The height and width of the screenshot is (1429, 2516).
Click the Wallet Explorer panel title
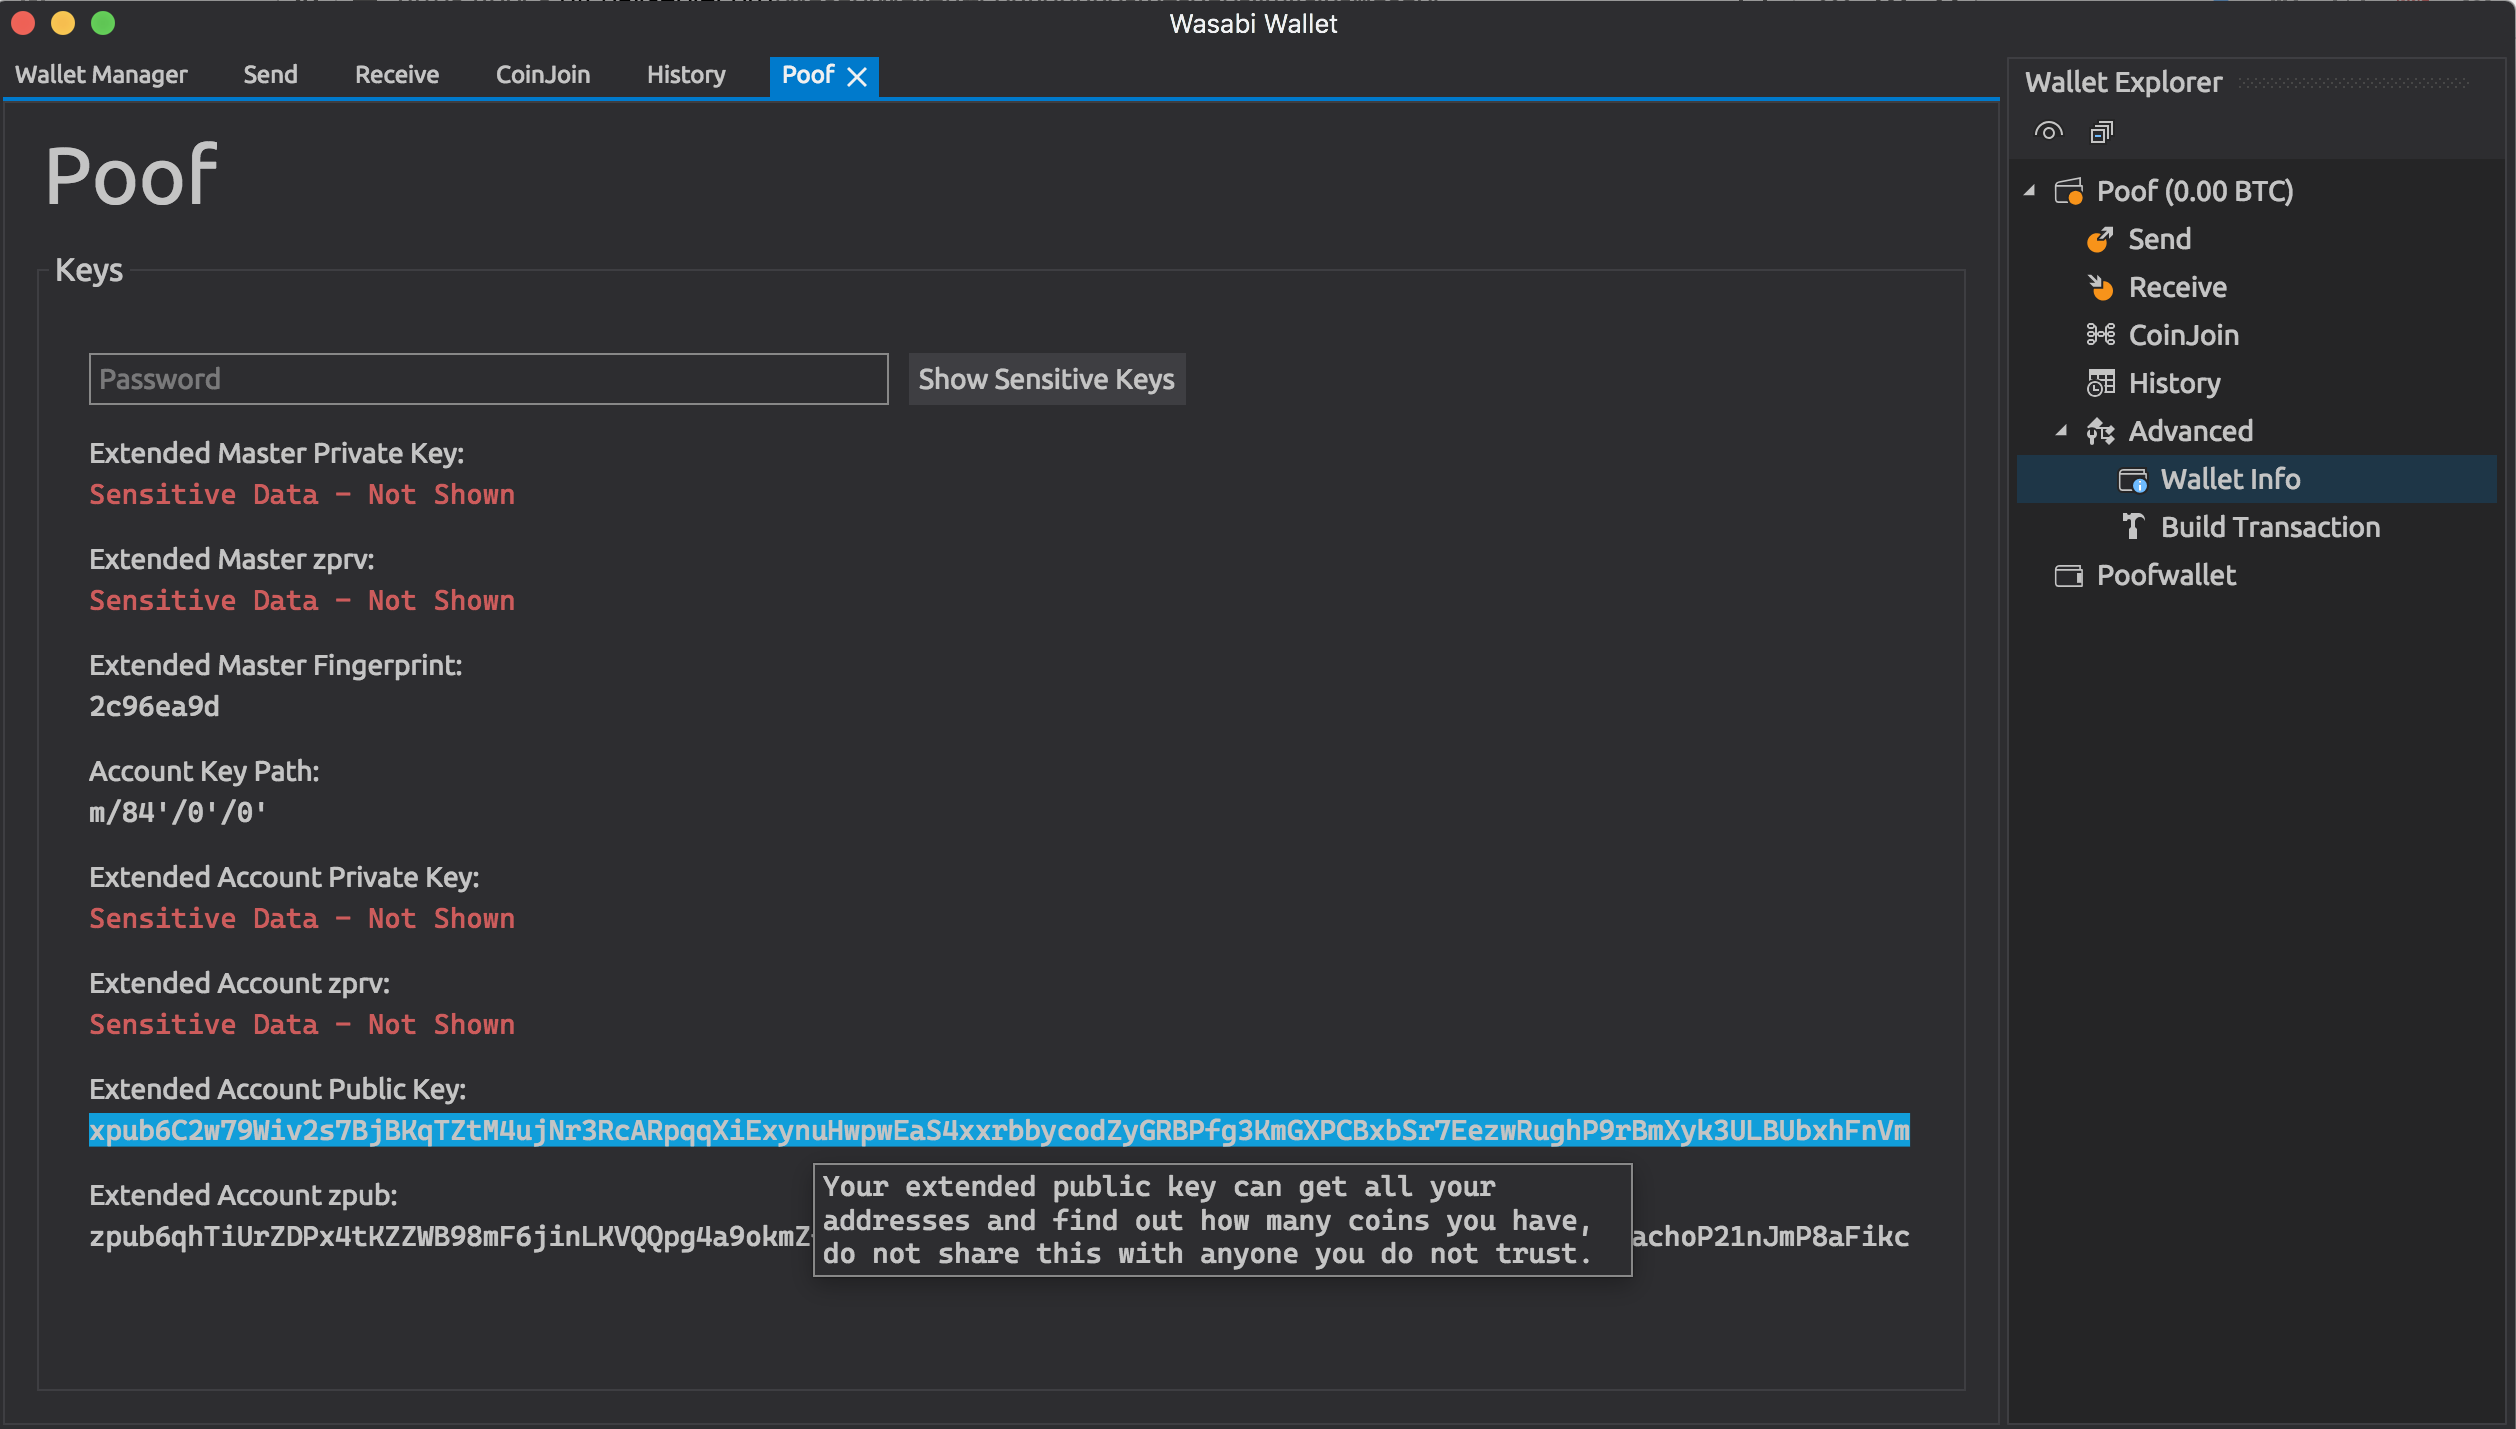(2123, 82)
